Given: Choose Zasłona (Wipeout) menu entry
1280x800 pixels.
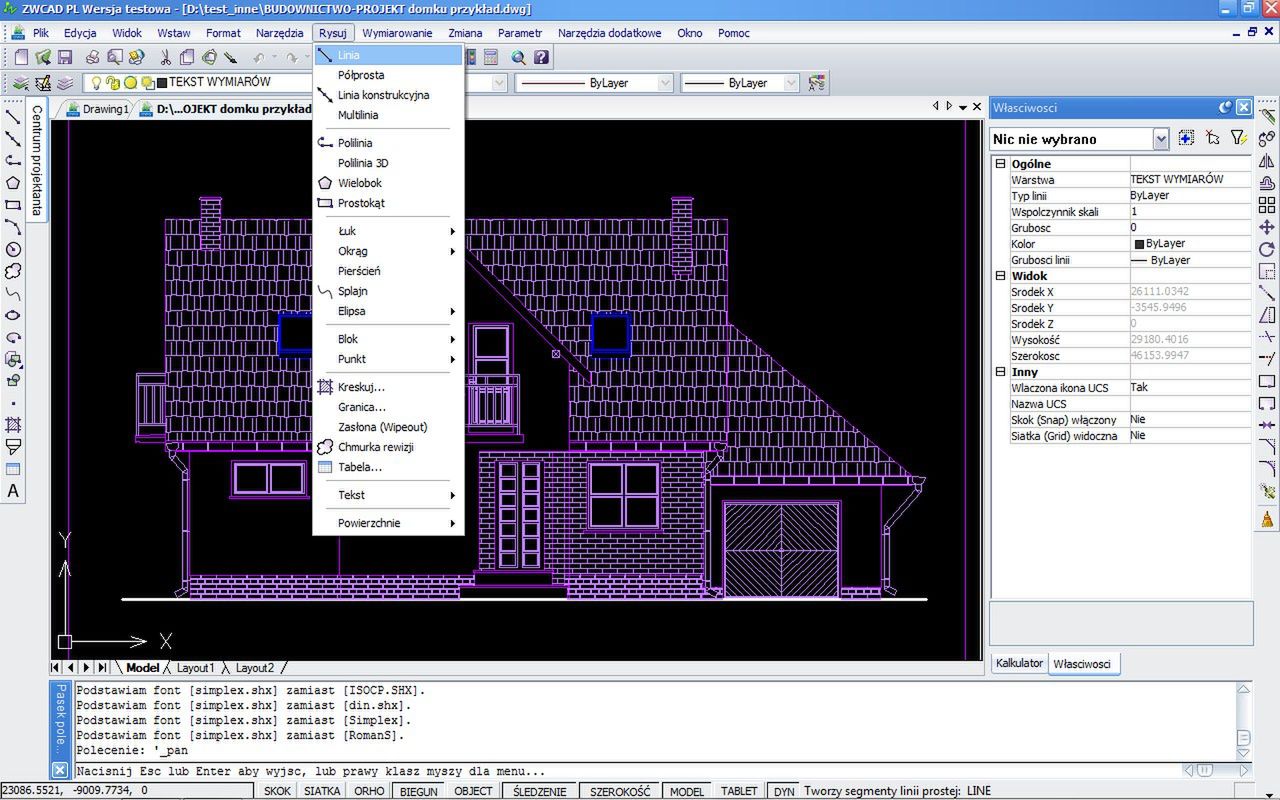Looking at the screenshot, I should [388, 427].
